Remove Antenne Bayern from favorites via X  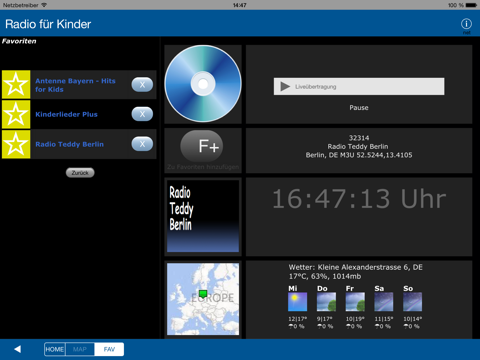click(142, 85)
